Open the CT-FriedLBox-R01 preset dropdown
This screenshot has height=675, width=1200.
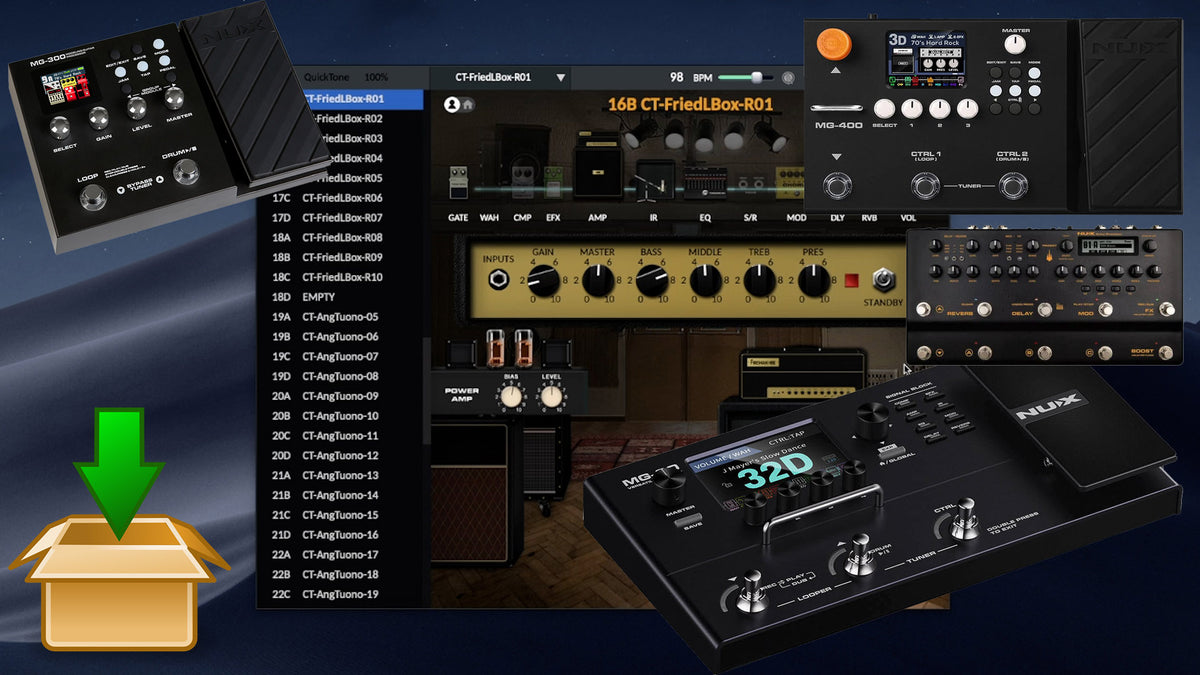pos(560,77)
